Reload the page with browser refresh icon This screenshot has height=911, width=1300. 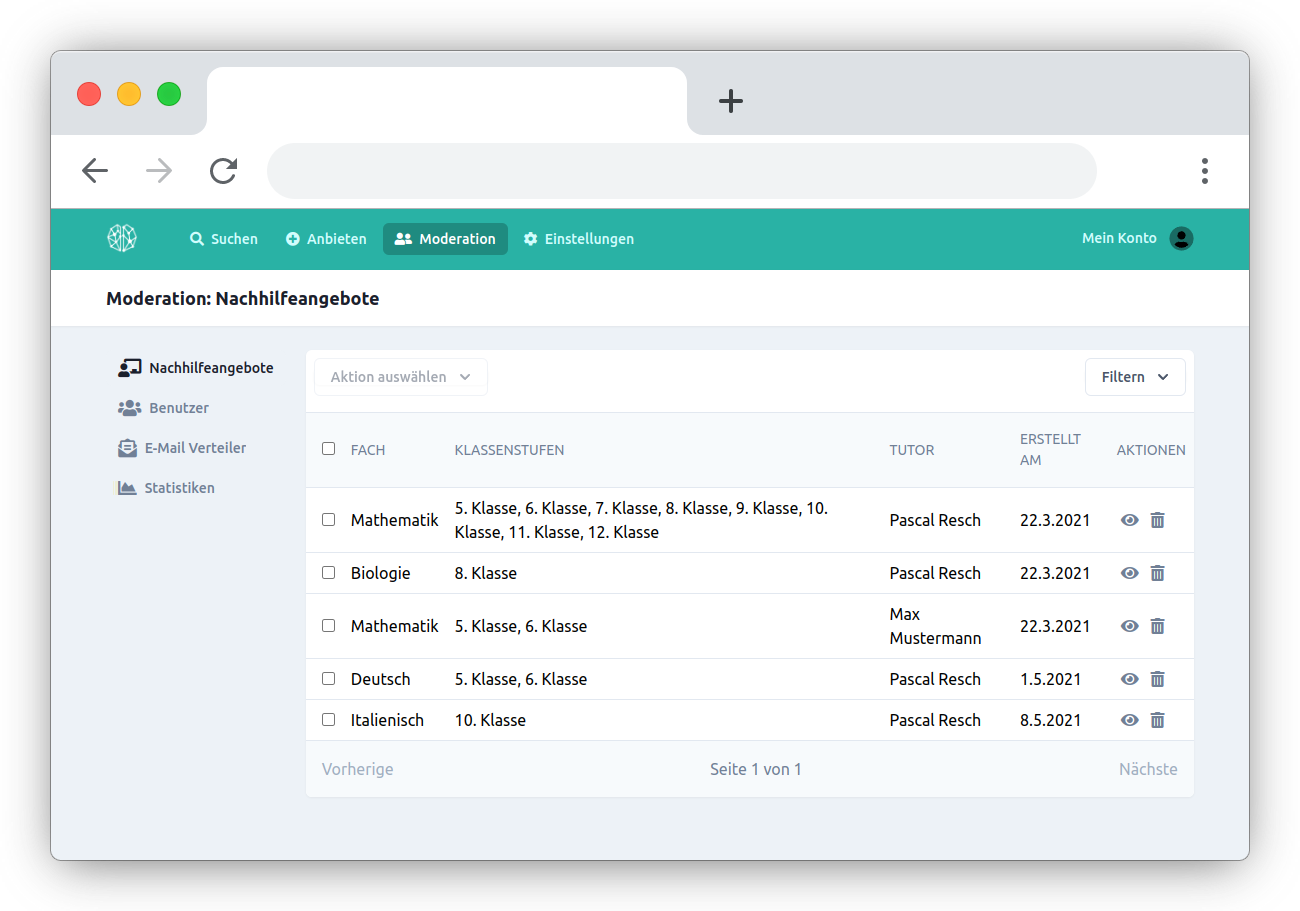(x=223, y=171)
